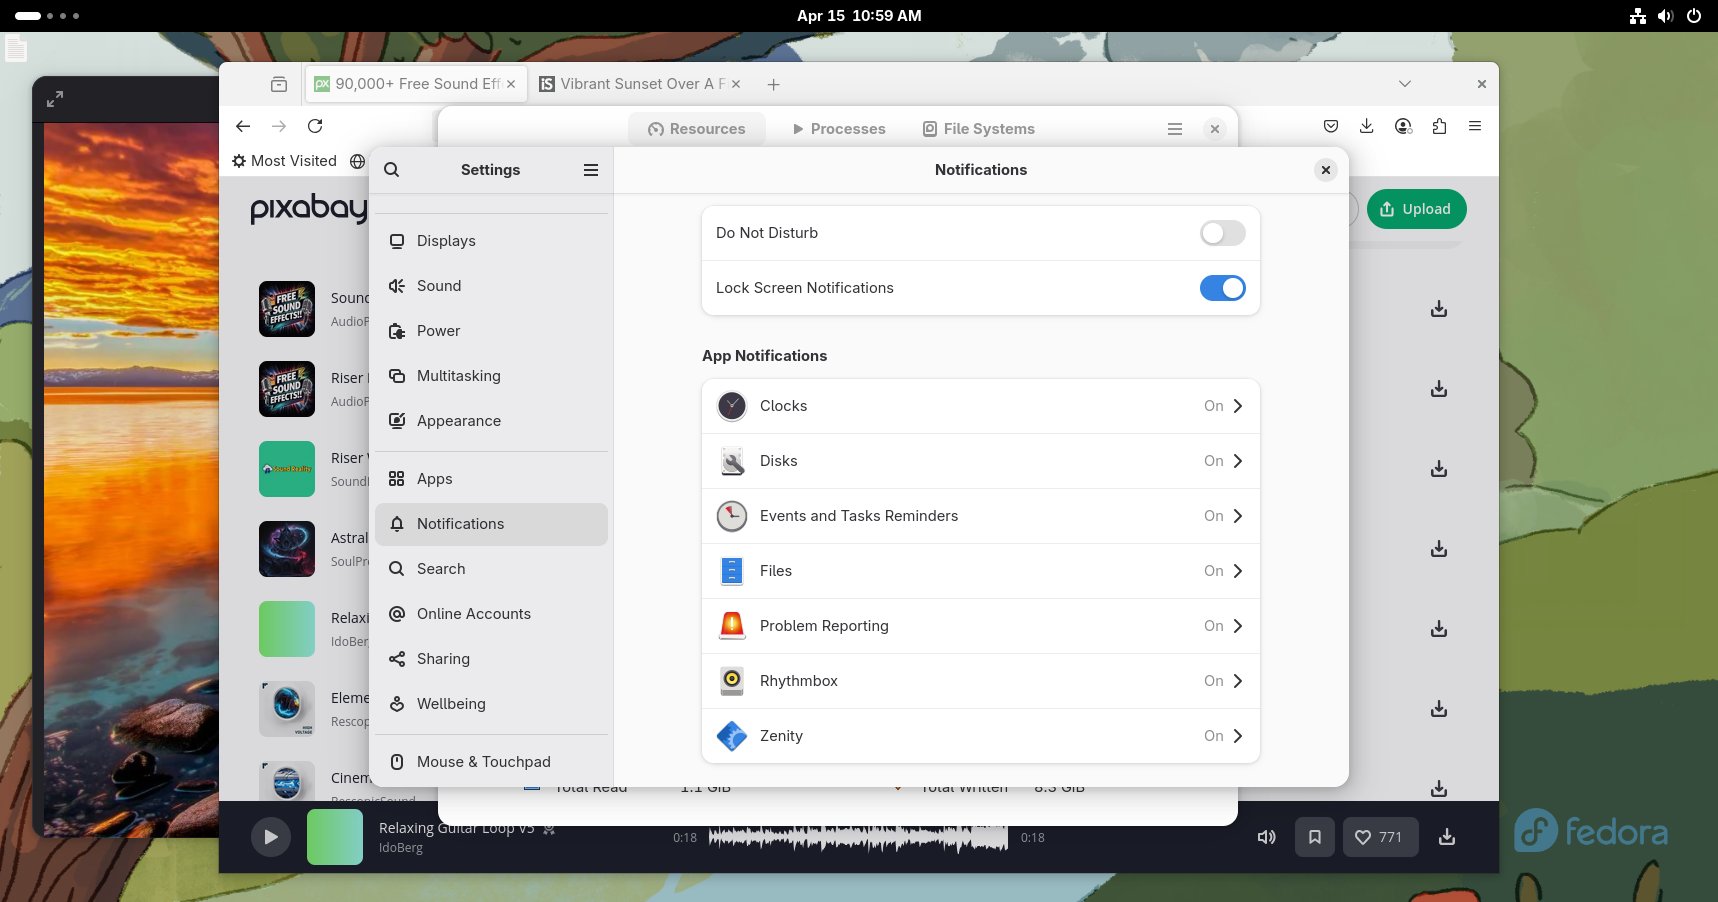
Task: Go back in the Firefox browser
Action: click(x=243, y=126)
